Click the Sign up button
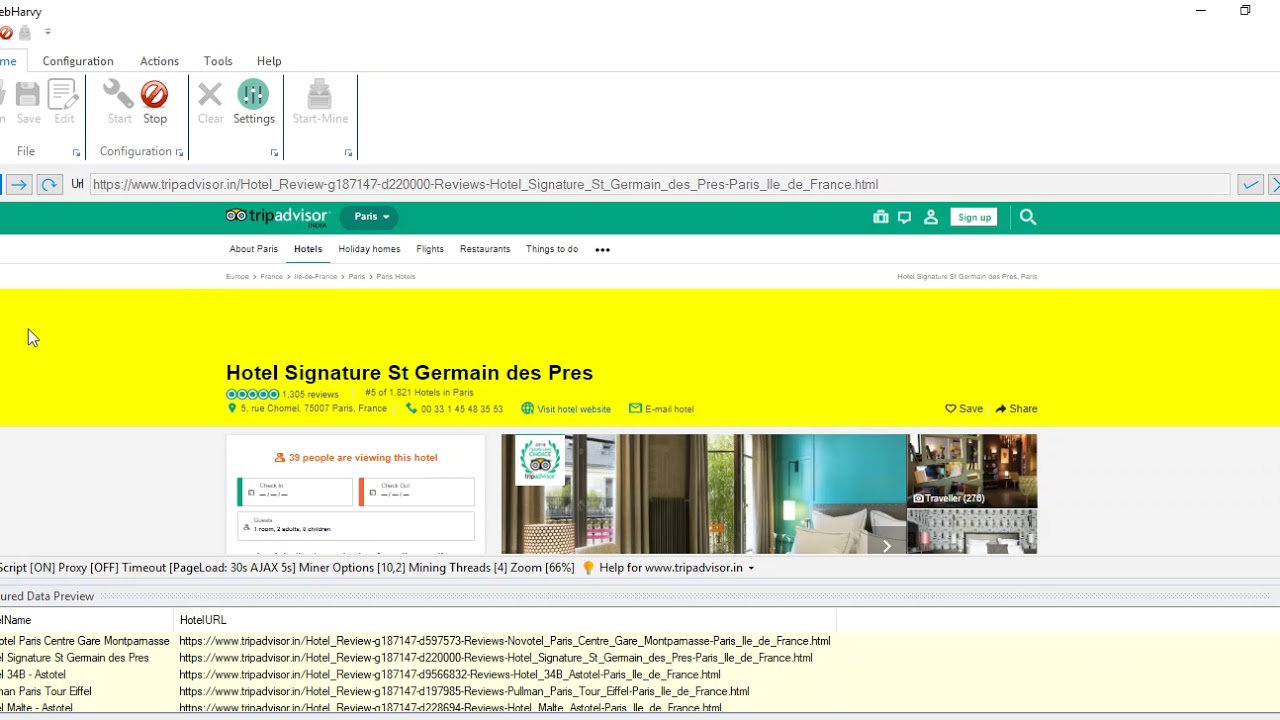 [x=974, y=217]
